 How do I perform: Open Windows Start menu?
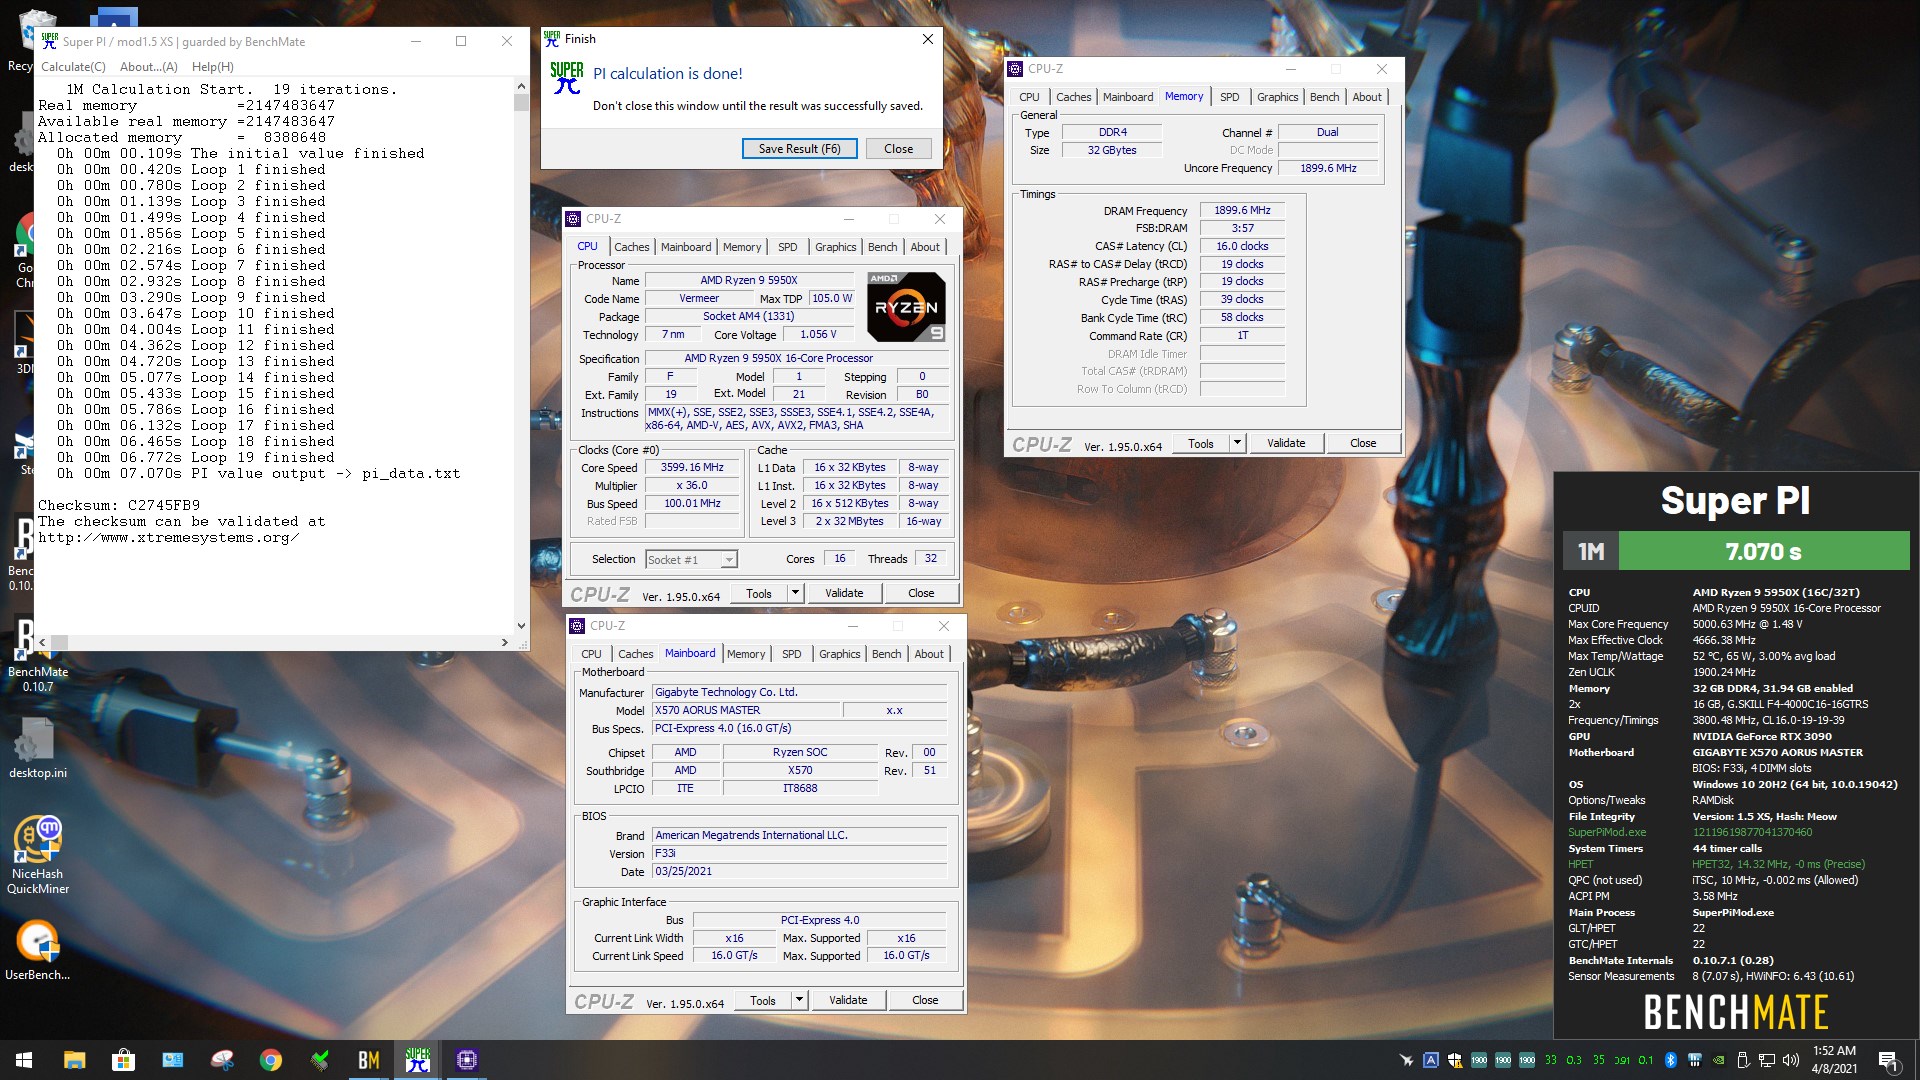tap(24, 1060)
